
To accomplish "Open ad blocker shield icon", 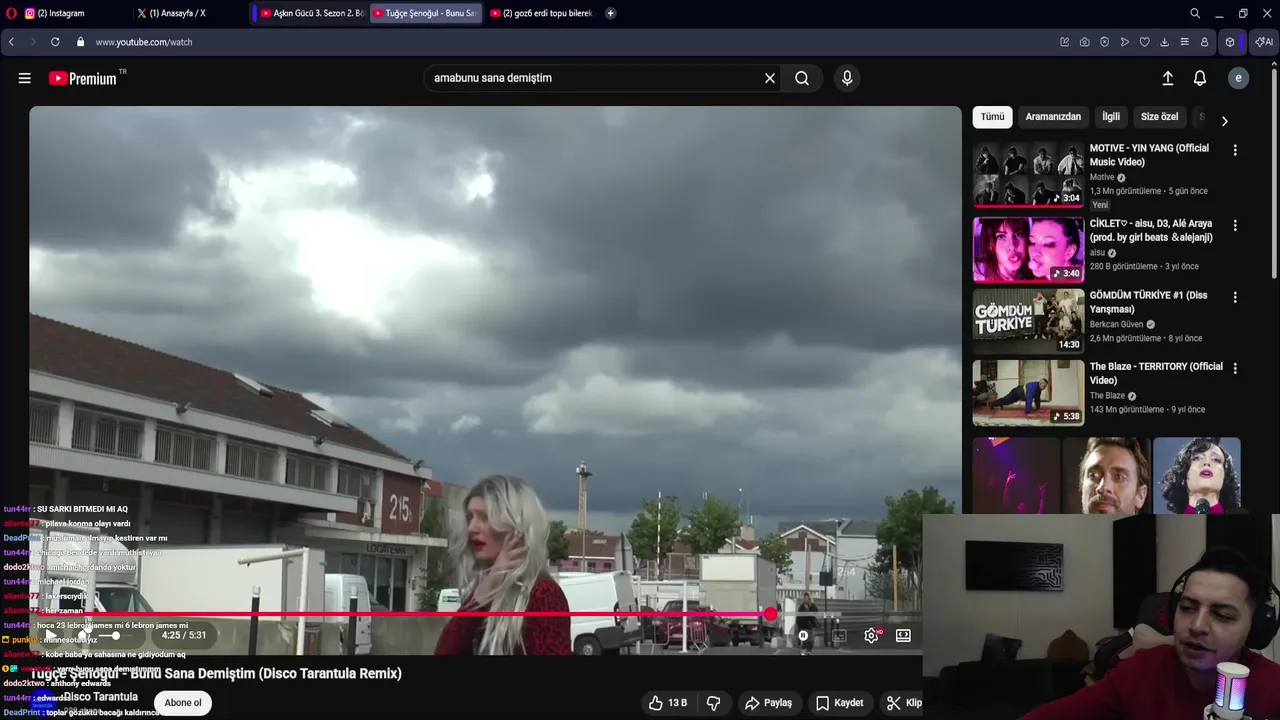I will point(1105,42).
